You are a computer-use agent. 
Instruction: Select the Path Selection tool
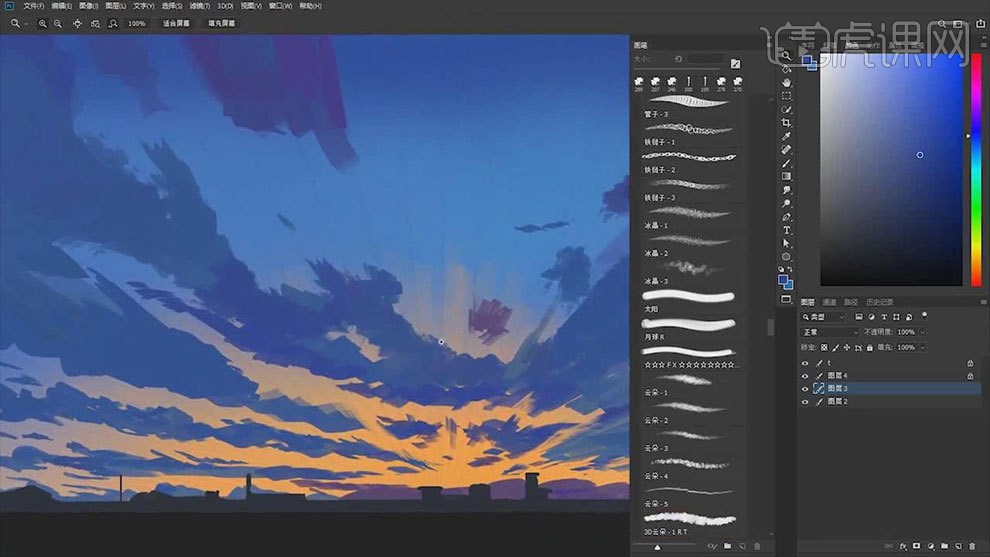786,243
